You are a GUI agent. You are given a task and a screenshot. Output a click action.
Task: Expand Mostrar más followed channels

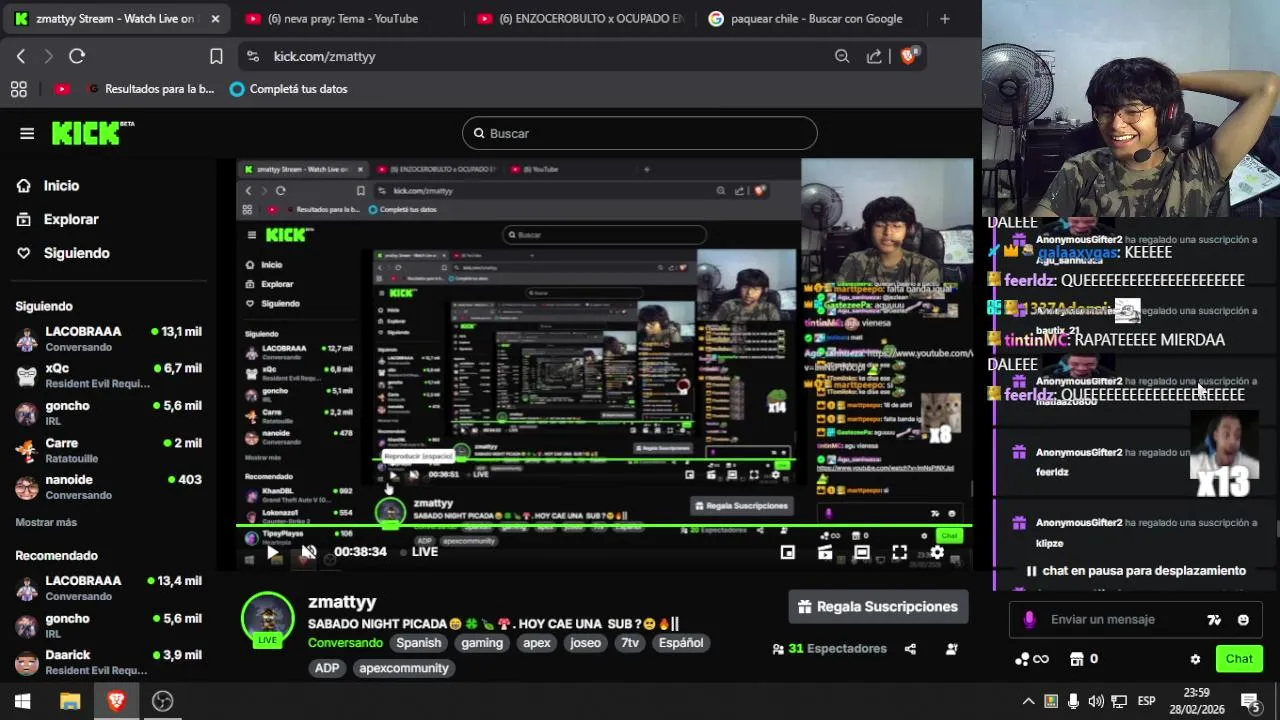[46, 522]
